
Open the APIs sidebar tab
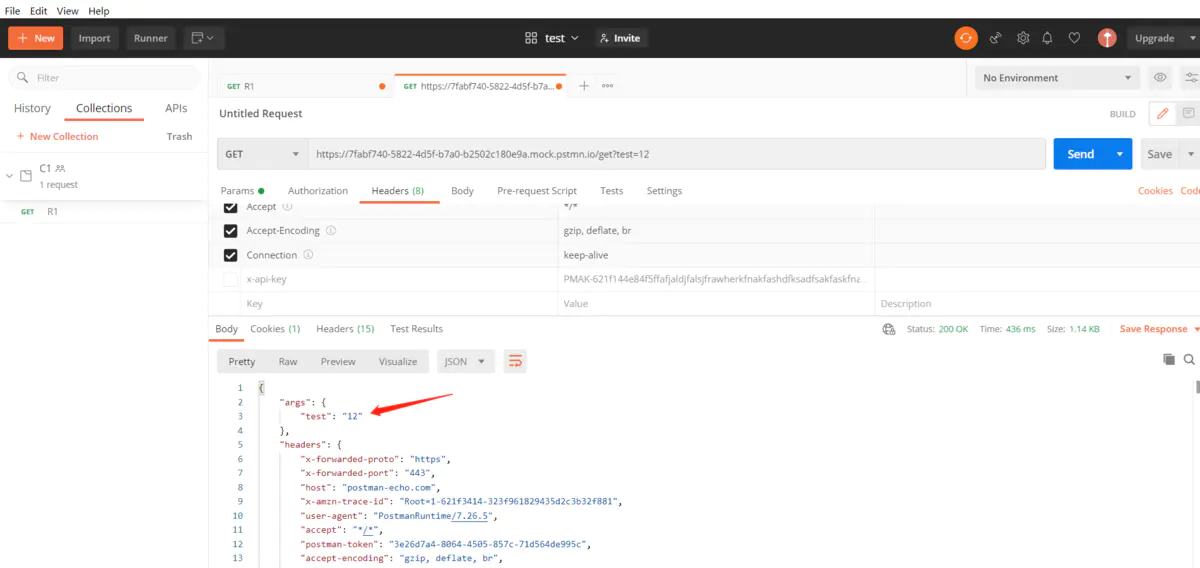click(x=176, y=108)
